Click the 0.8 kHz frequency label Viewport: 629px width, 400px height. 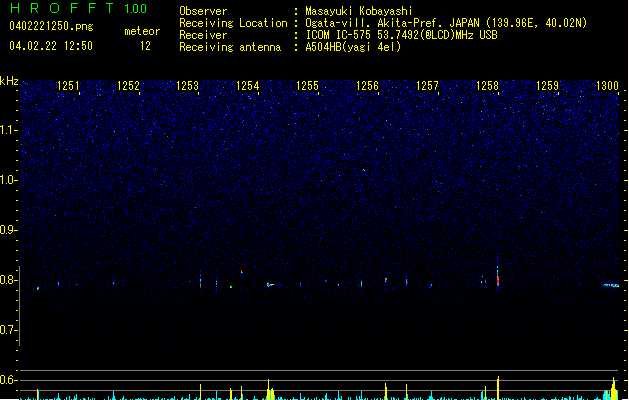click(9, 280)
